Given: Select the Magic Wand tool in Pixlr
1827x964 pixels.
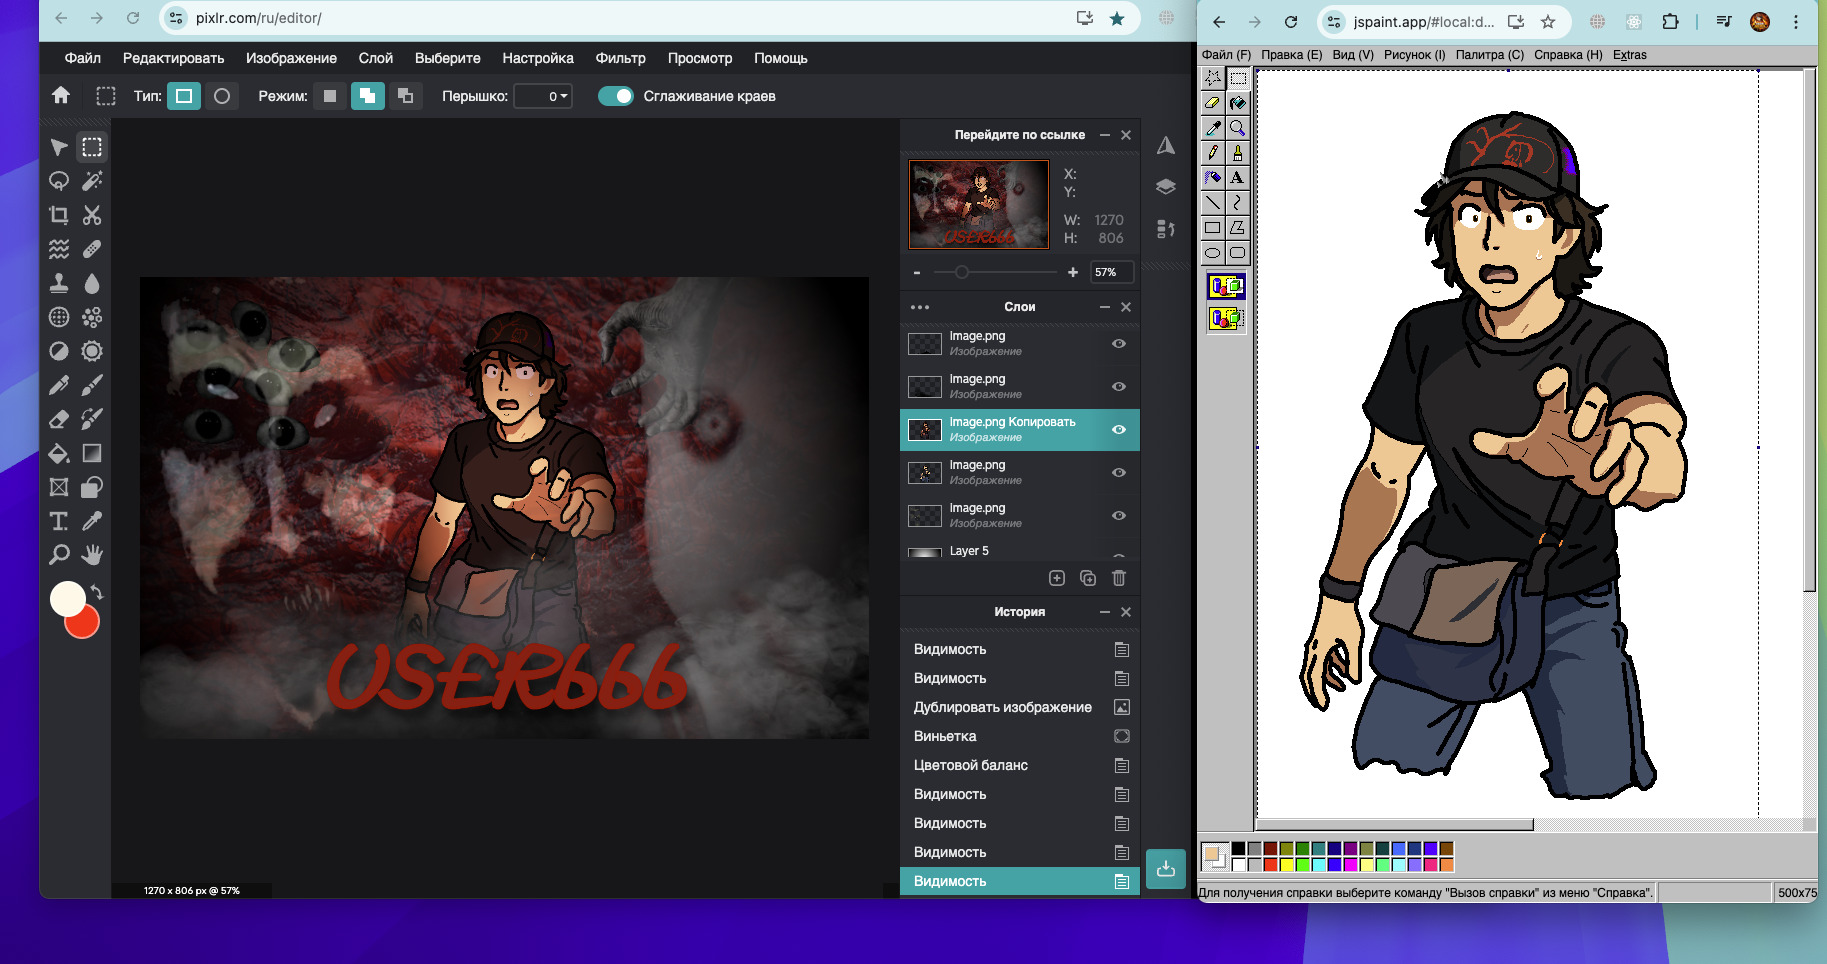Looking at the screenshot, I should tap(92, 181).
